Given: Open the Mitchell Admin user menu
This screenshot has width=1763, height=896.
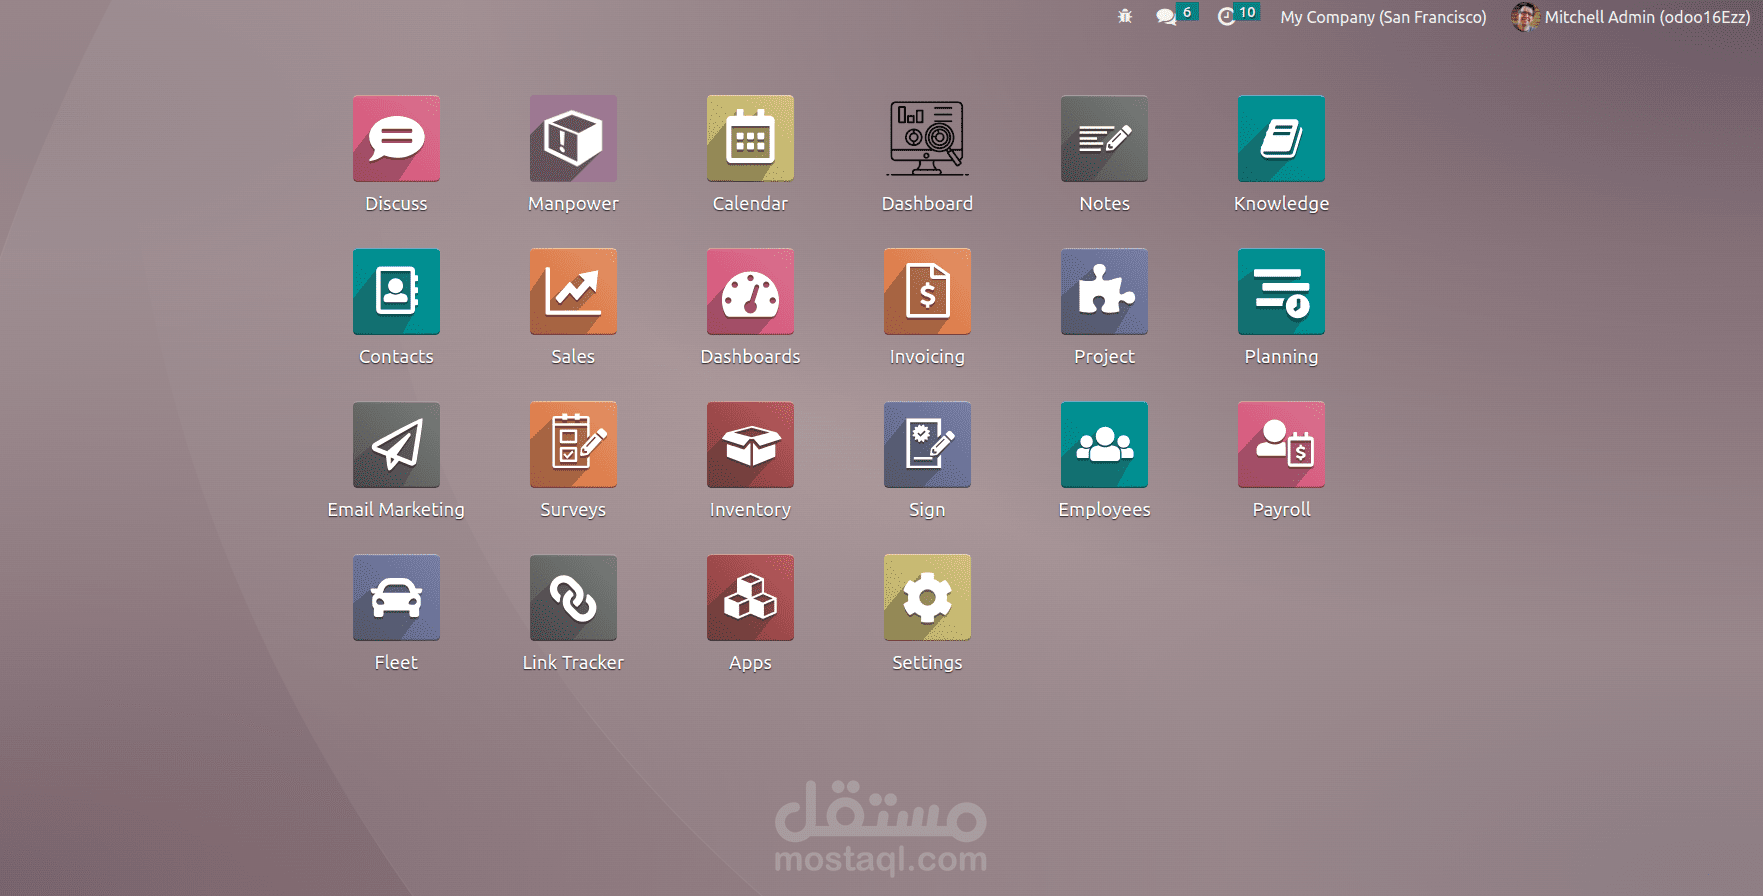Looking at the screenshot, I should (1631, 17).
